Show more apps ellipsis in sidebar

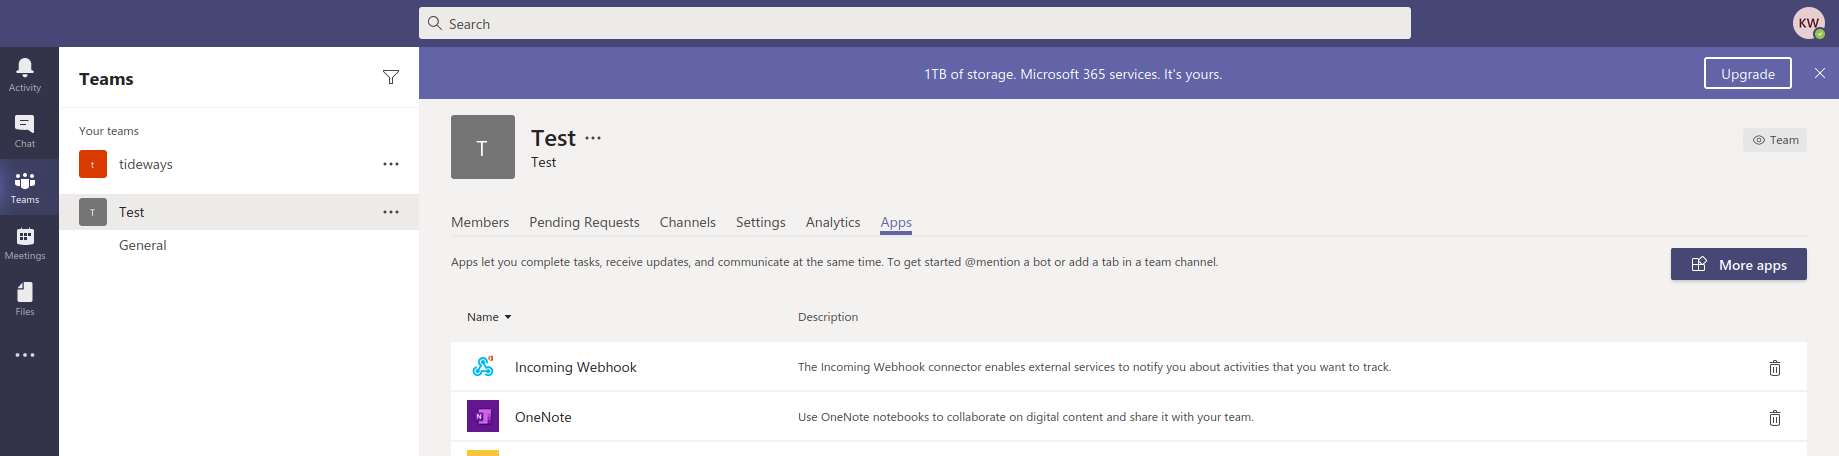tap(25, 355)
